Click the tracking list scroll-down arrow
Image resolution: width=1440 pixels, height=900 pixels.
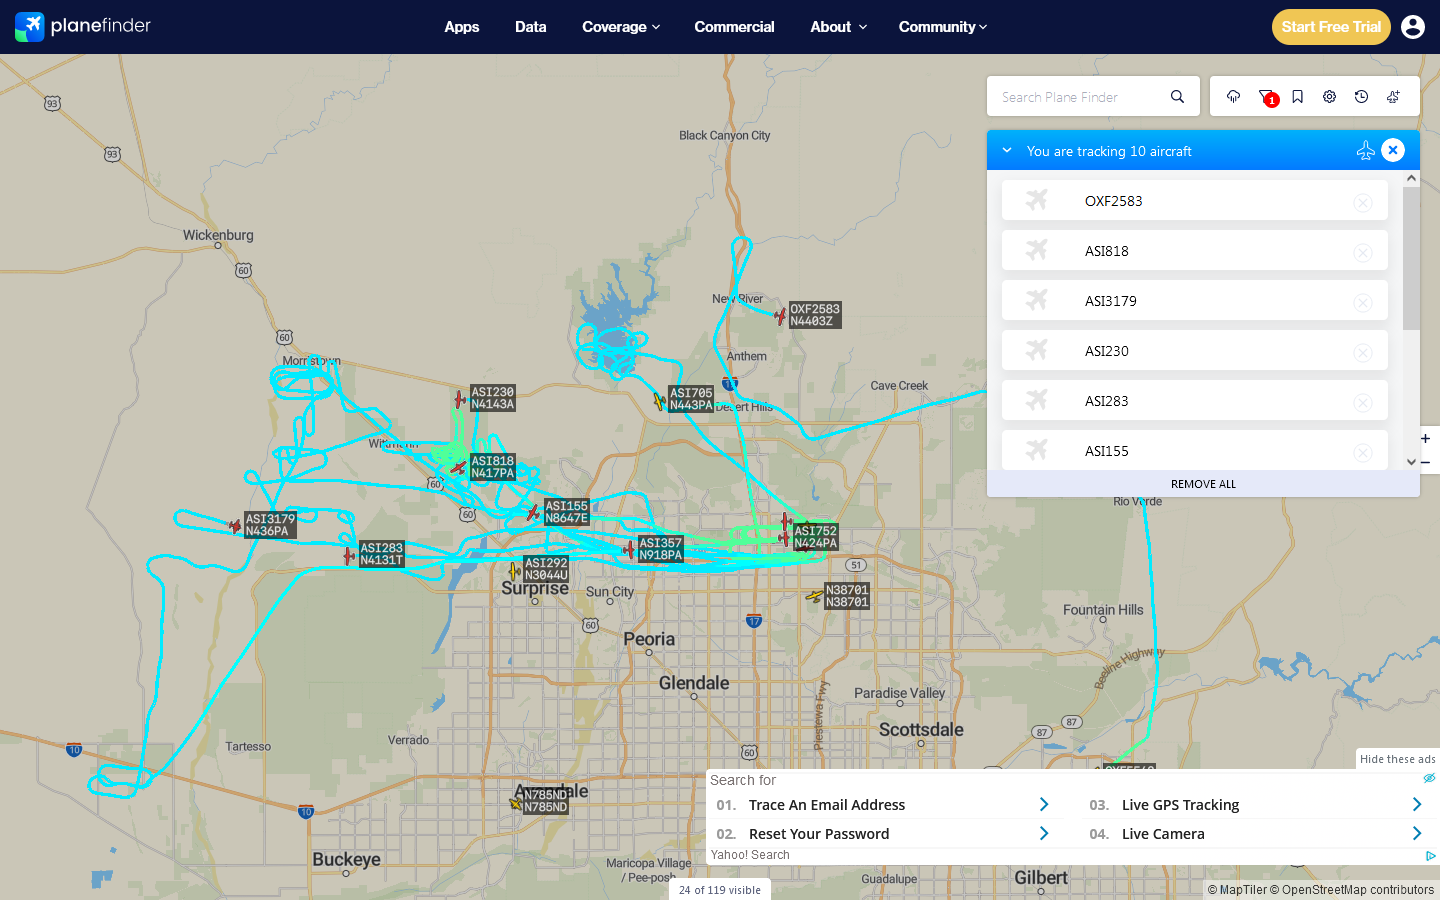1411,462
